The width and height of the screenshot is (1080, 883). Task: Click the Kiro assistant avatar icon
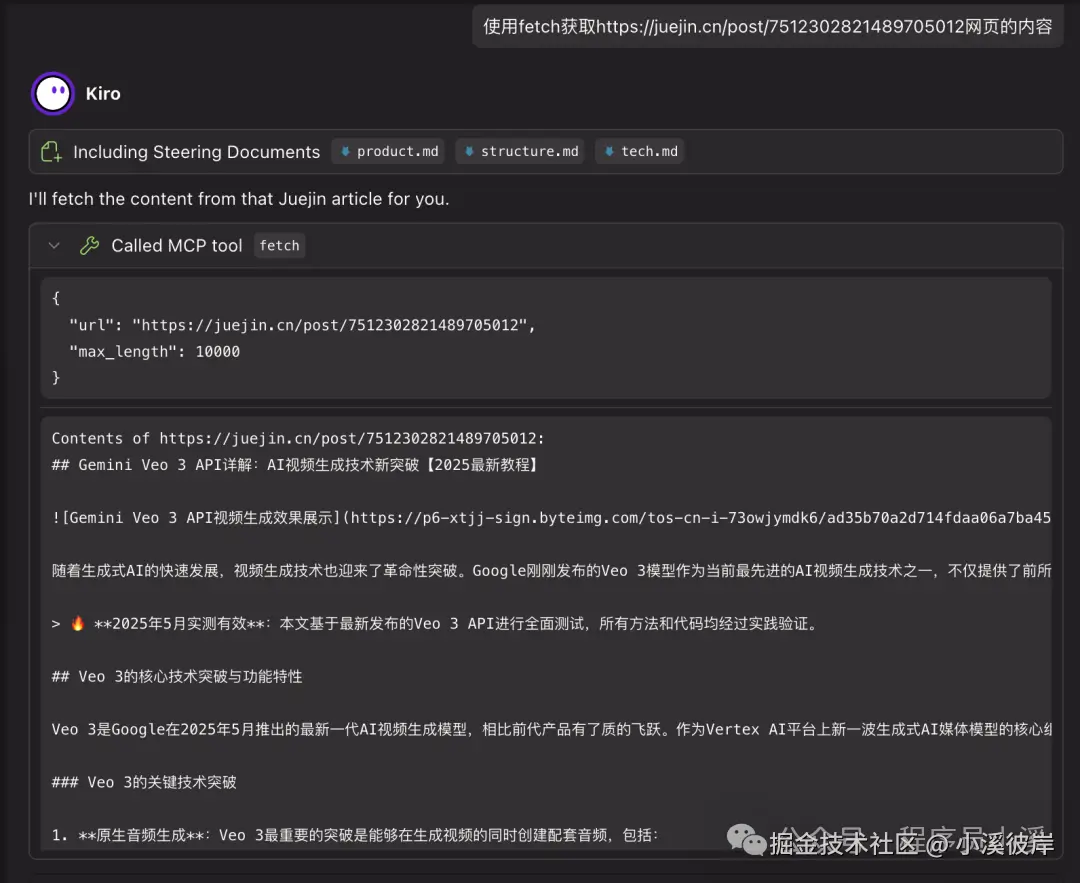(52, 93)
